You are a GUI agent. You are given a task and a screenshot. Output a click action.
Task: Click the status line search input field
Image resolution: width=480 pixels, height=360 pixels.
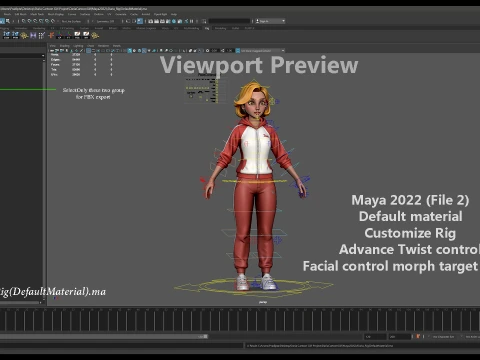pos(229,21)
